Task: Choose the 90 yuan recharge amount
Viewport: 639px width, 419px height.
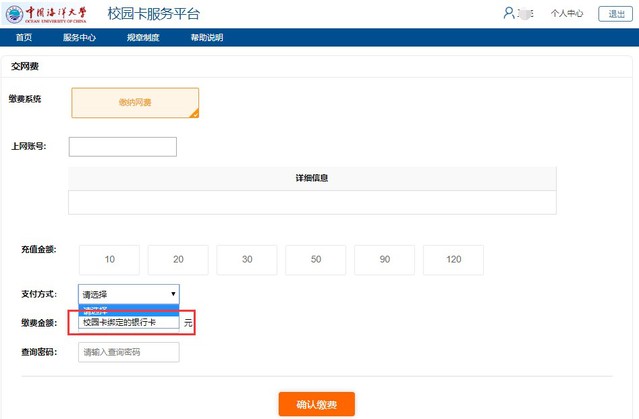Action: pos(384,260)
